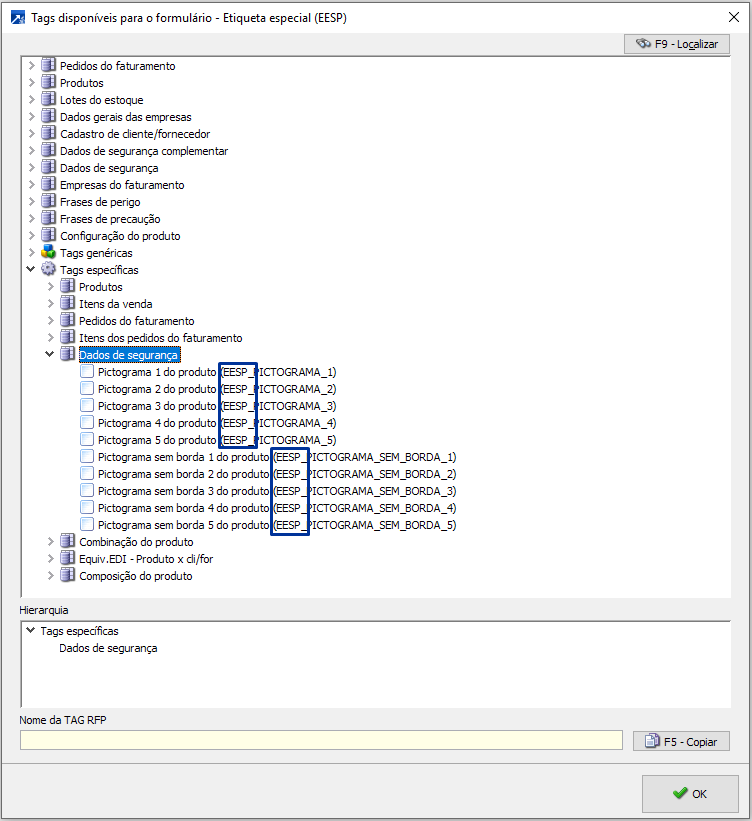Screen dimensions: 752x821
Task: Check Pictograma 3 do produto checkbox
Action: tap(87, 406)
